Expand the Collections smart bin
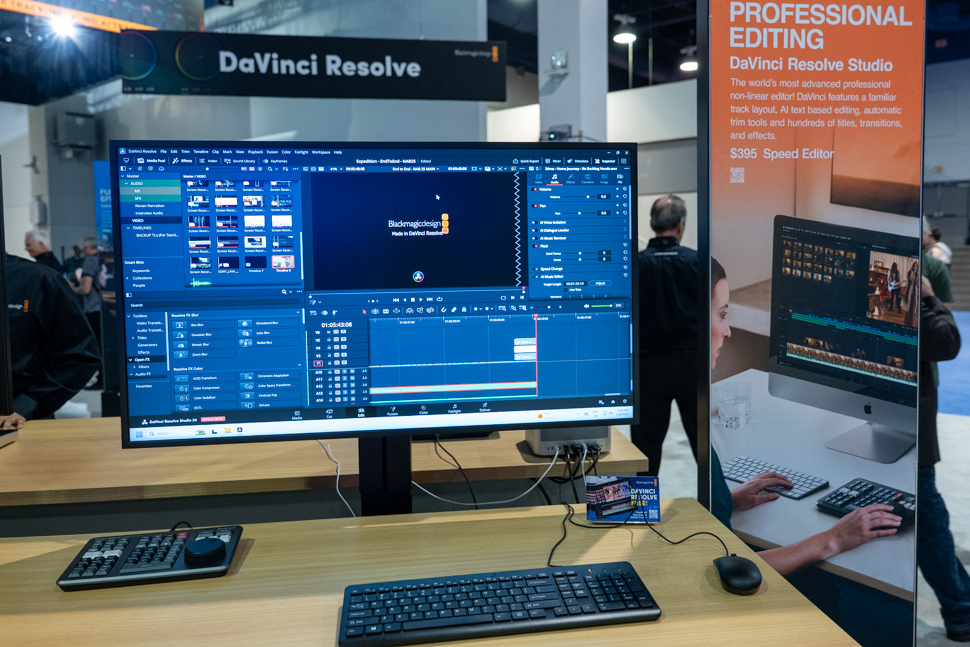Screen dimensions: 970x647 (128, 278)
